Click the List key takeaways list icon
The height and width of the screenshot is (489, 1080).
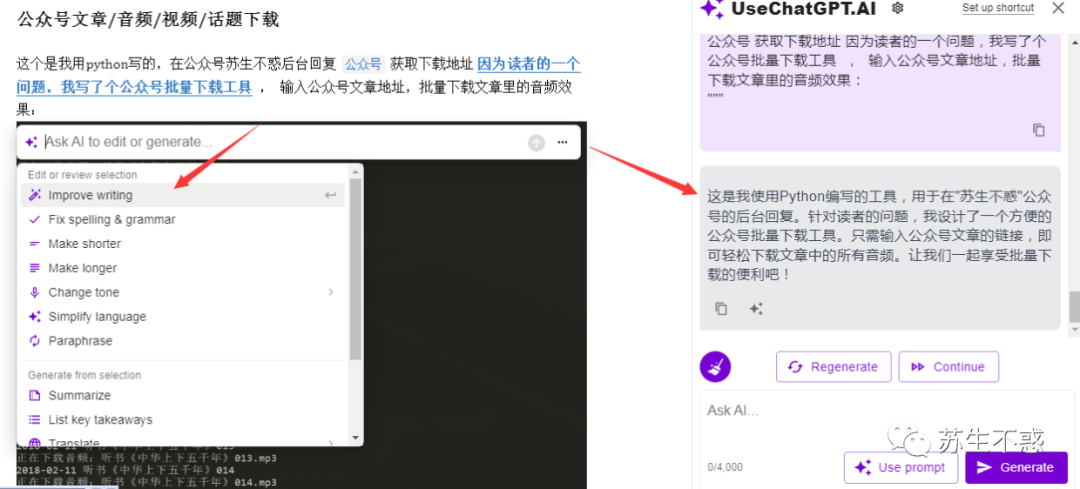pos(34,419)
